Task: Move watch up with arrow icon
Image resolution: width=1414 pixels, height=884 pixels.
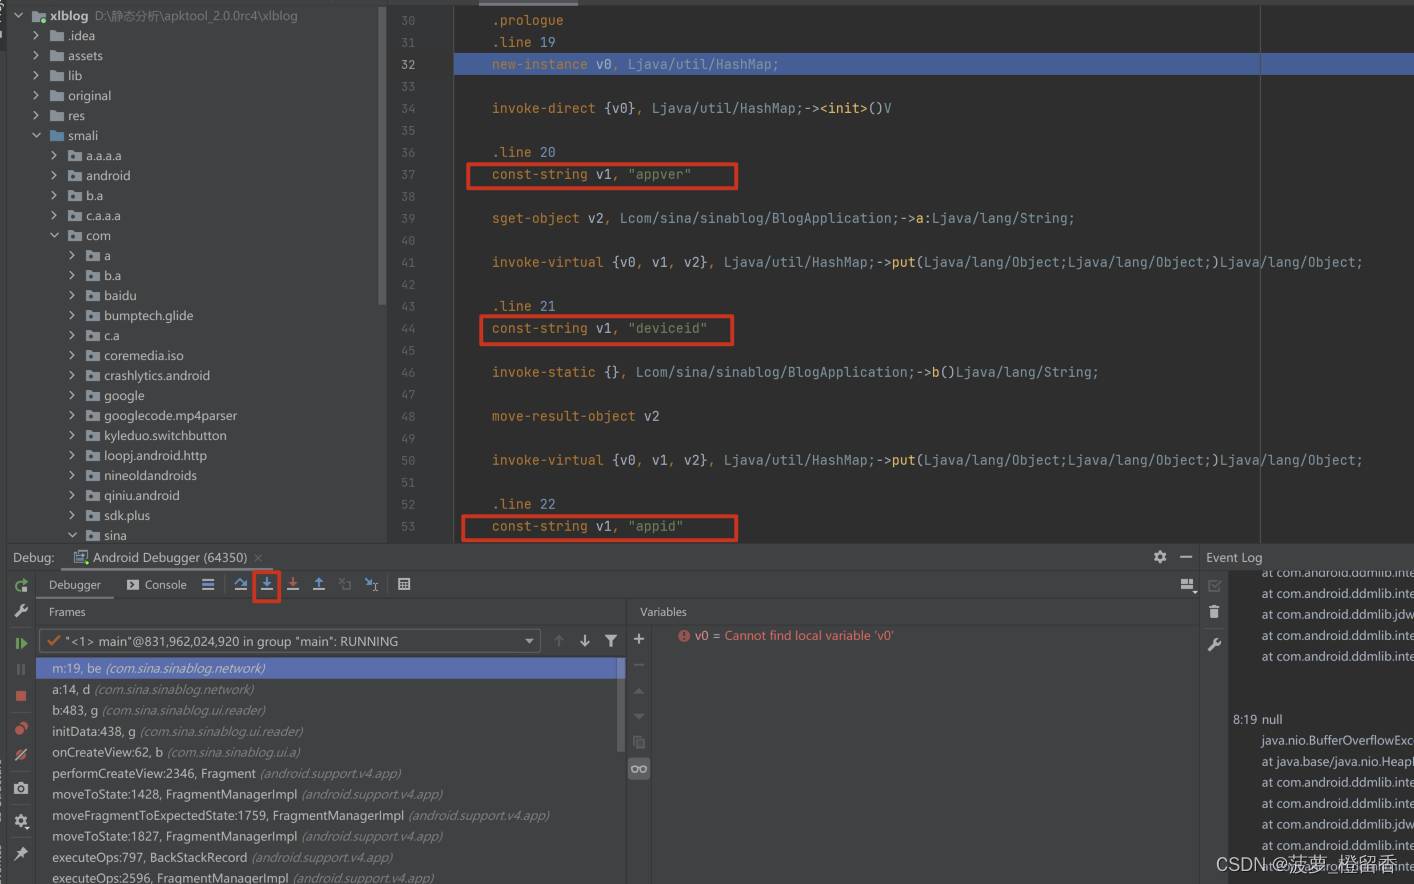Action: click(x=639, y=691)
